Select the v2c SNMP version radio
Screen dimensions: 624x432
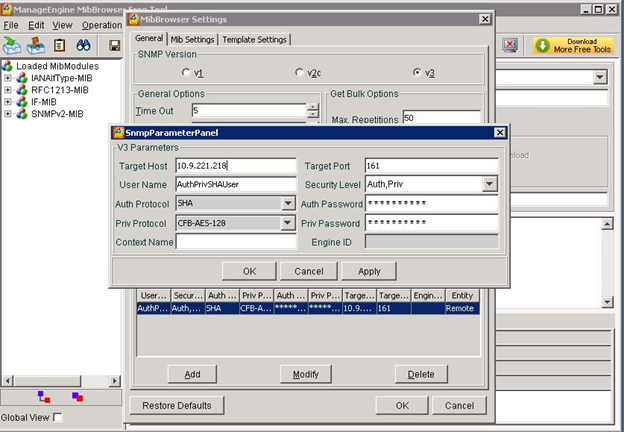(x=299, y=72)
